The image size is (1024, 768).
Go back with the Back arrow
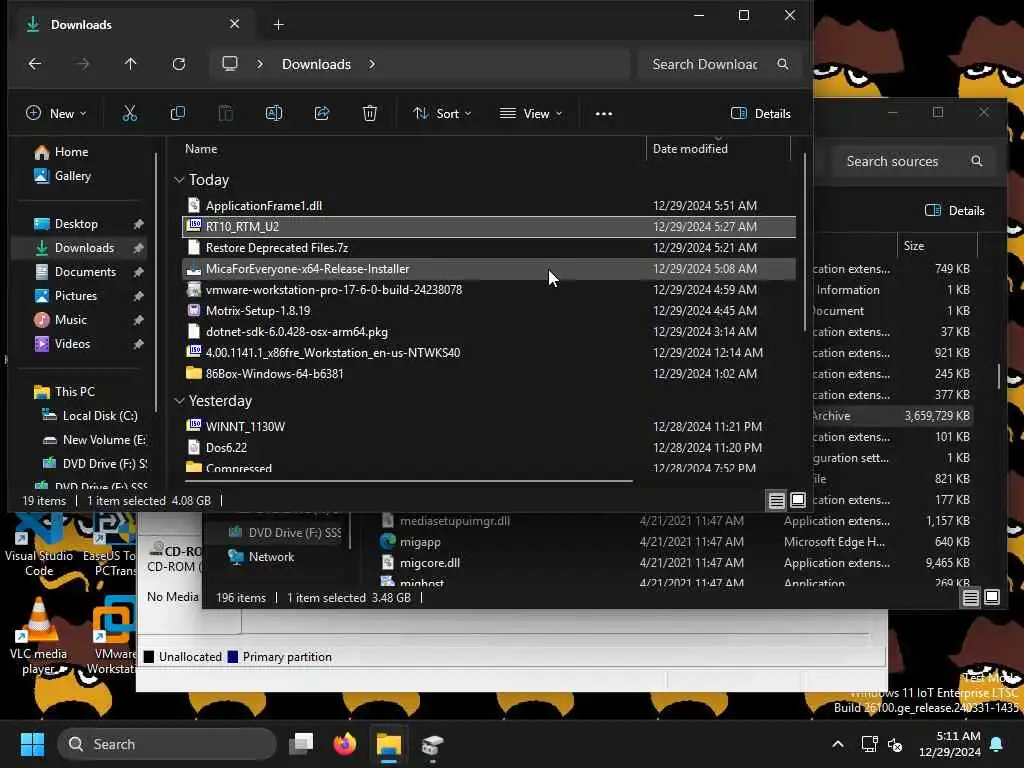point(35,64)
